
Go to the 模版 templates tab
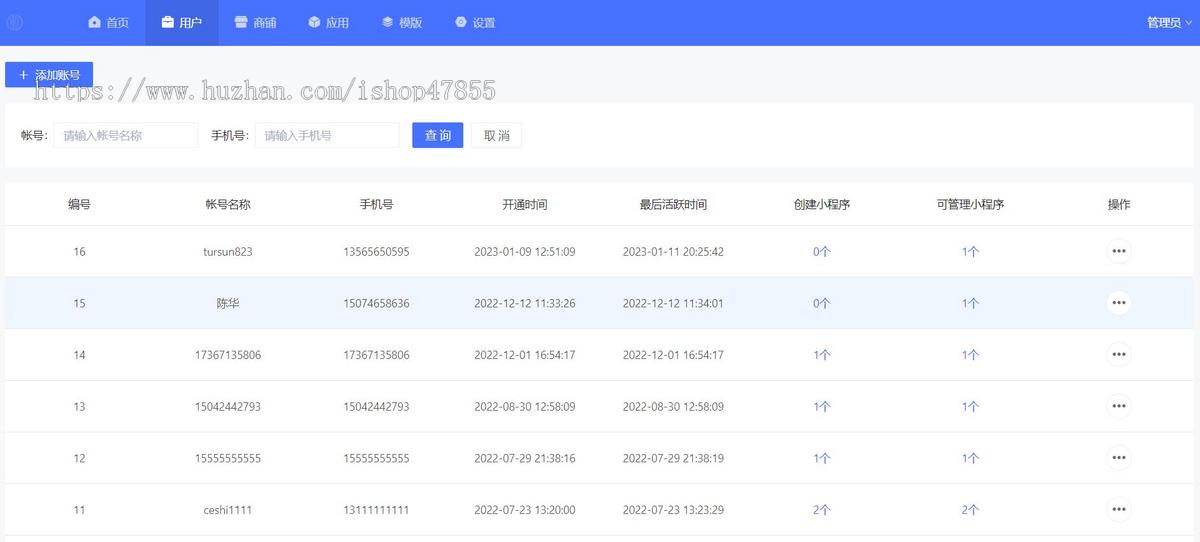click(401, 22)
